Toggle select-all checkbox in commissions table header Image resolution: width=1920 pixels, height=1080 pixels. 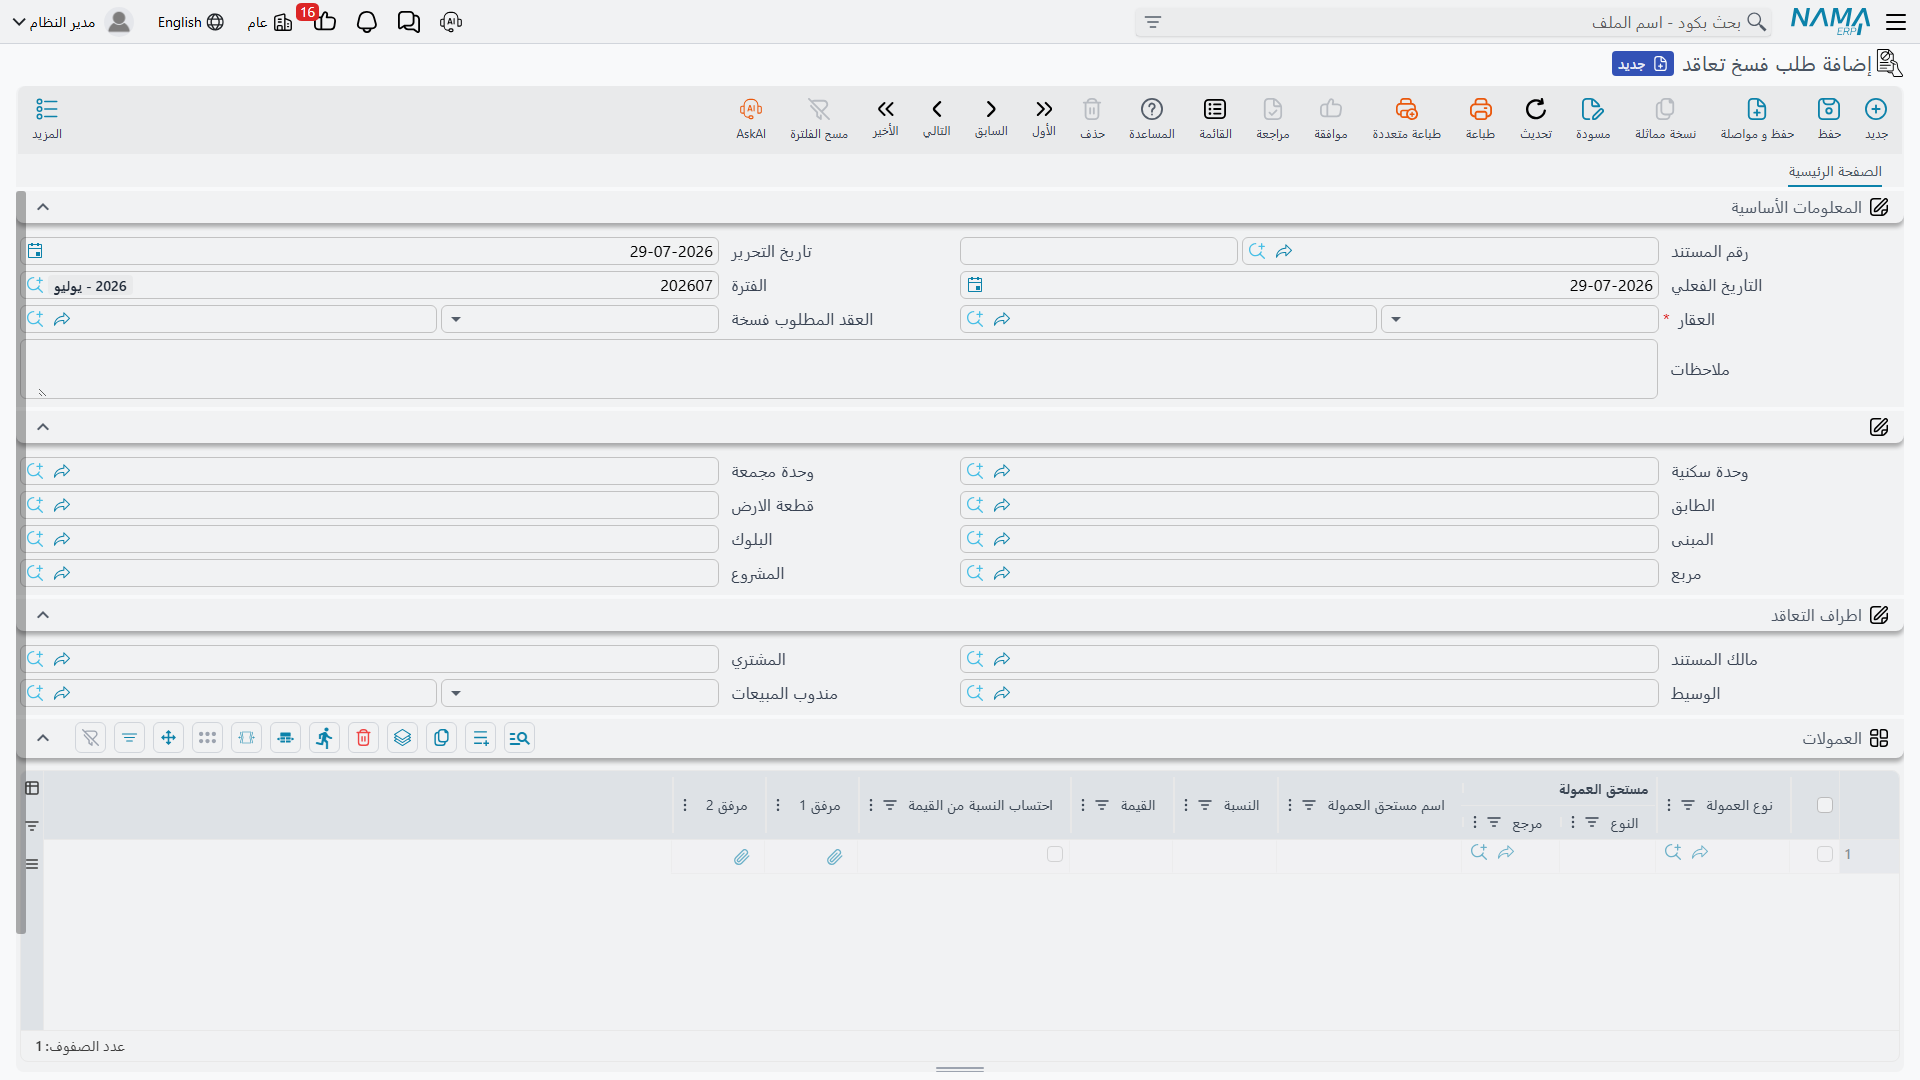pos(1825,805)
